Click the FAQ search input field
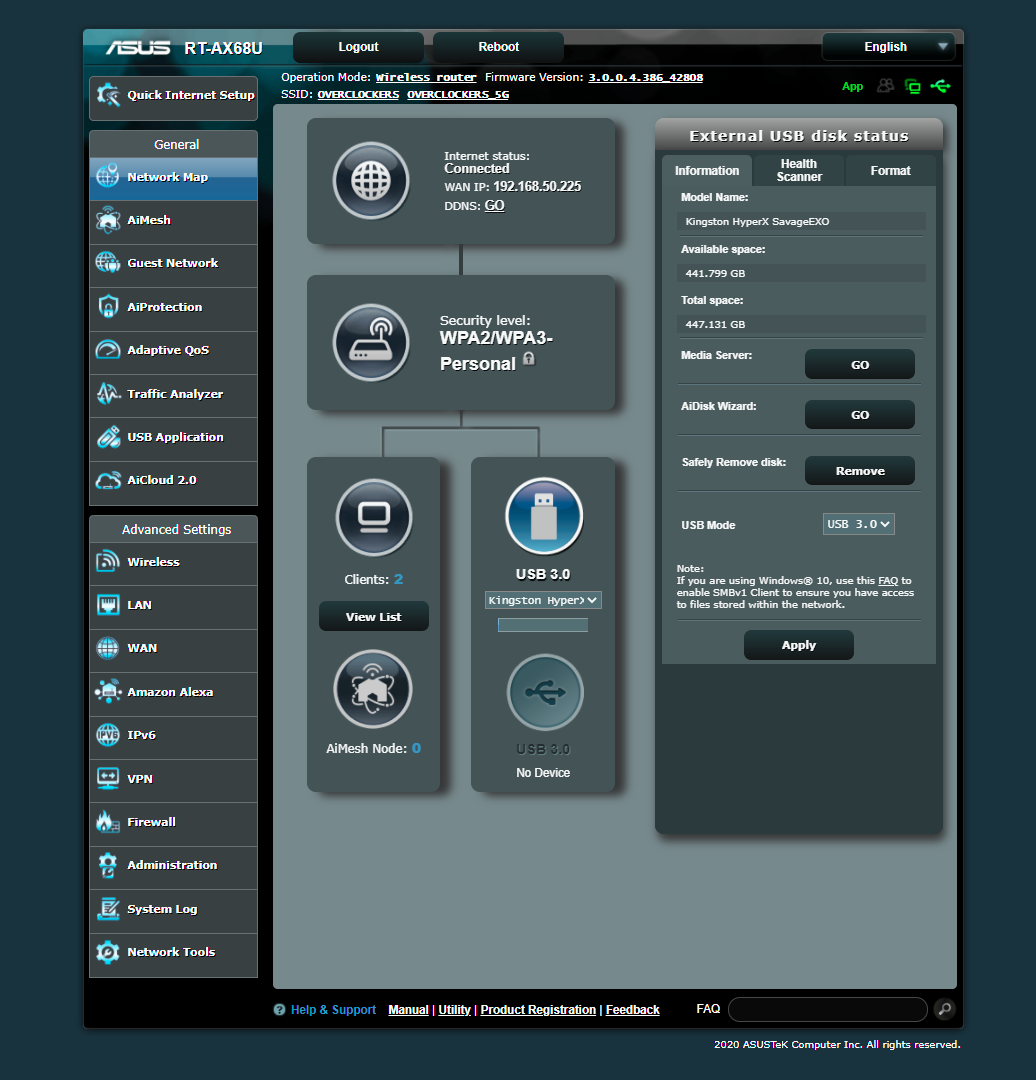The width and height of the screenshot is (1036, 1080). click(x=826, y=1009)
